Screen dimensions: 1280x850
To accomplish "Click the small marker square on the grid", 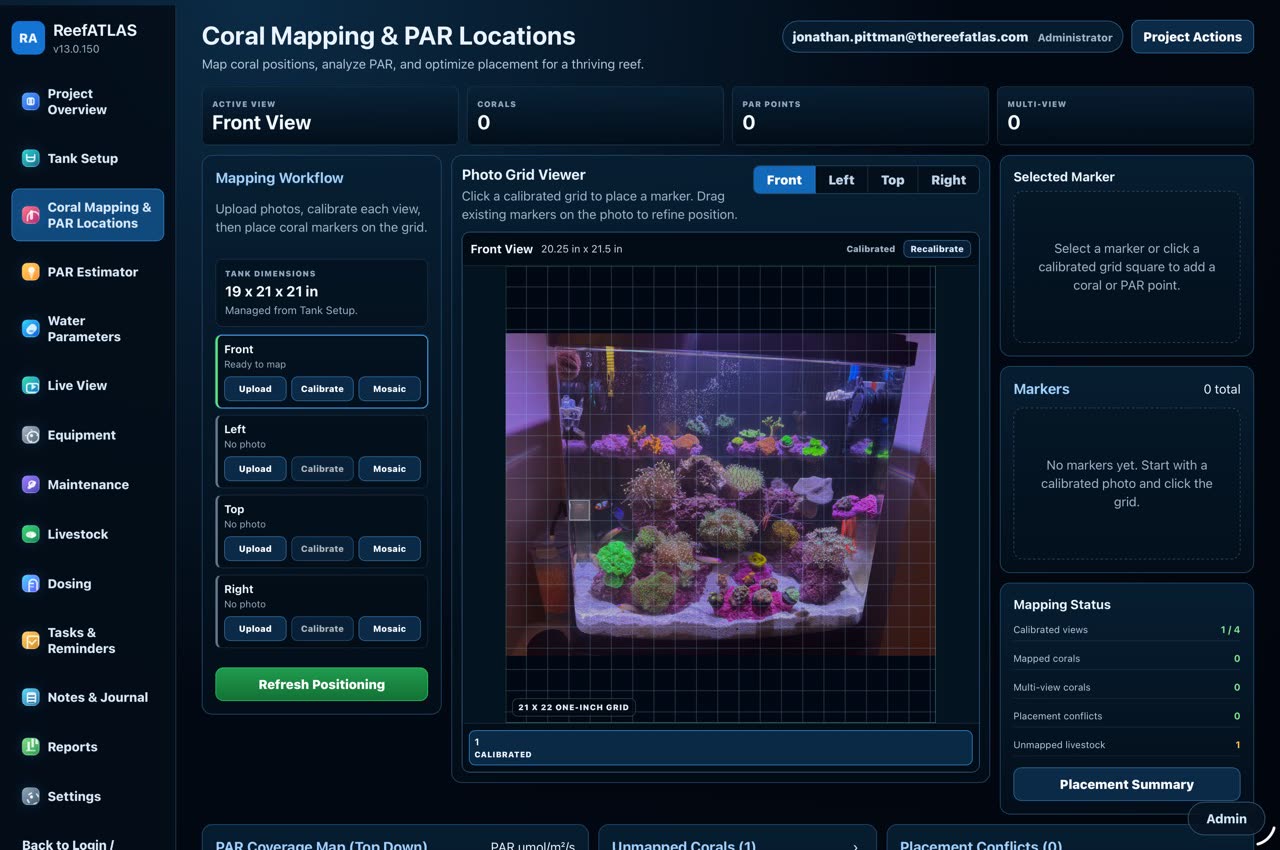I will (x=580, y=510).
